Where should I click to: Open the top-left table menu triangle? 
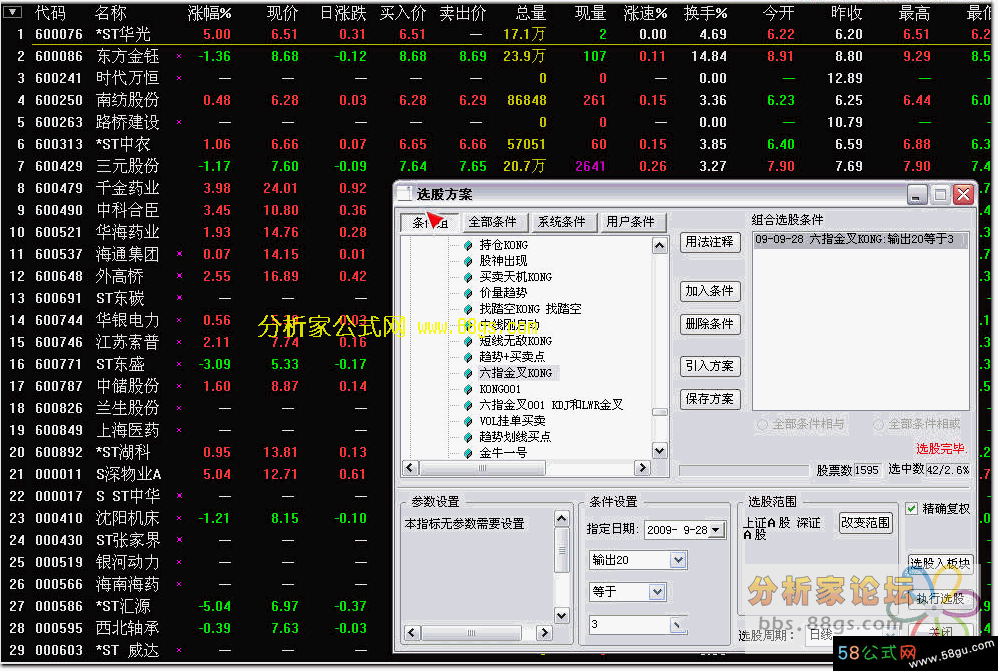12,11
